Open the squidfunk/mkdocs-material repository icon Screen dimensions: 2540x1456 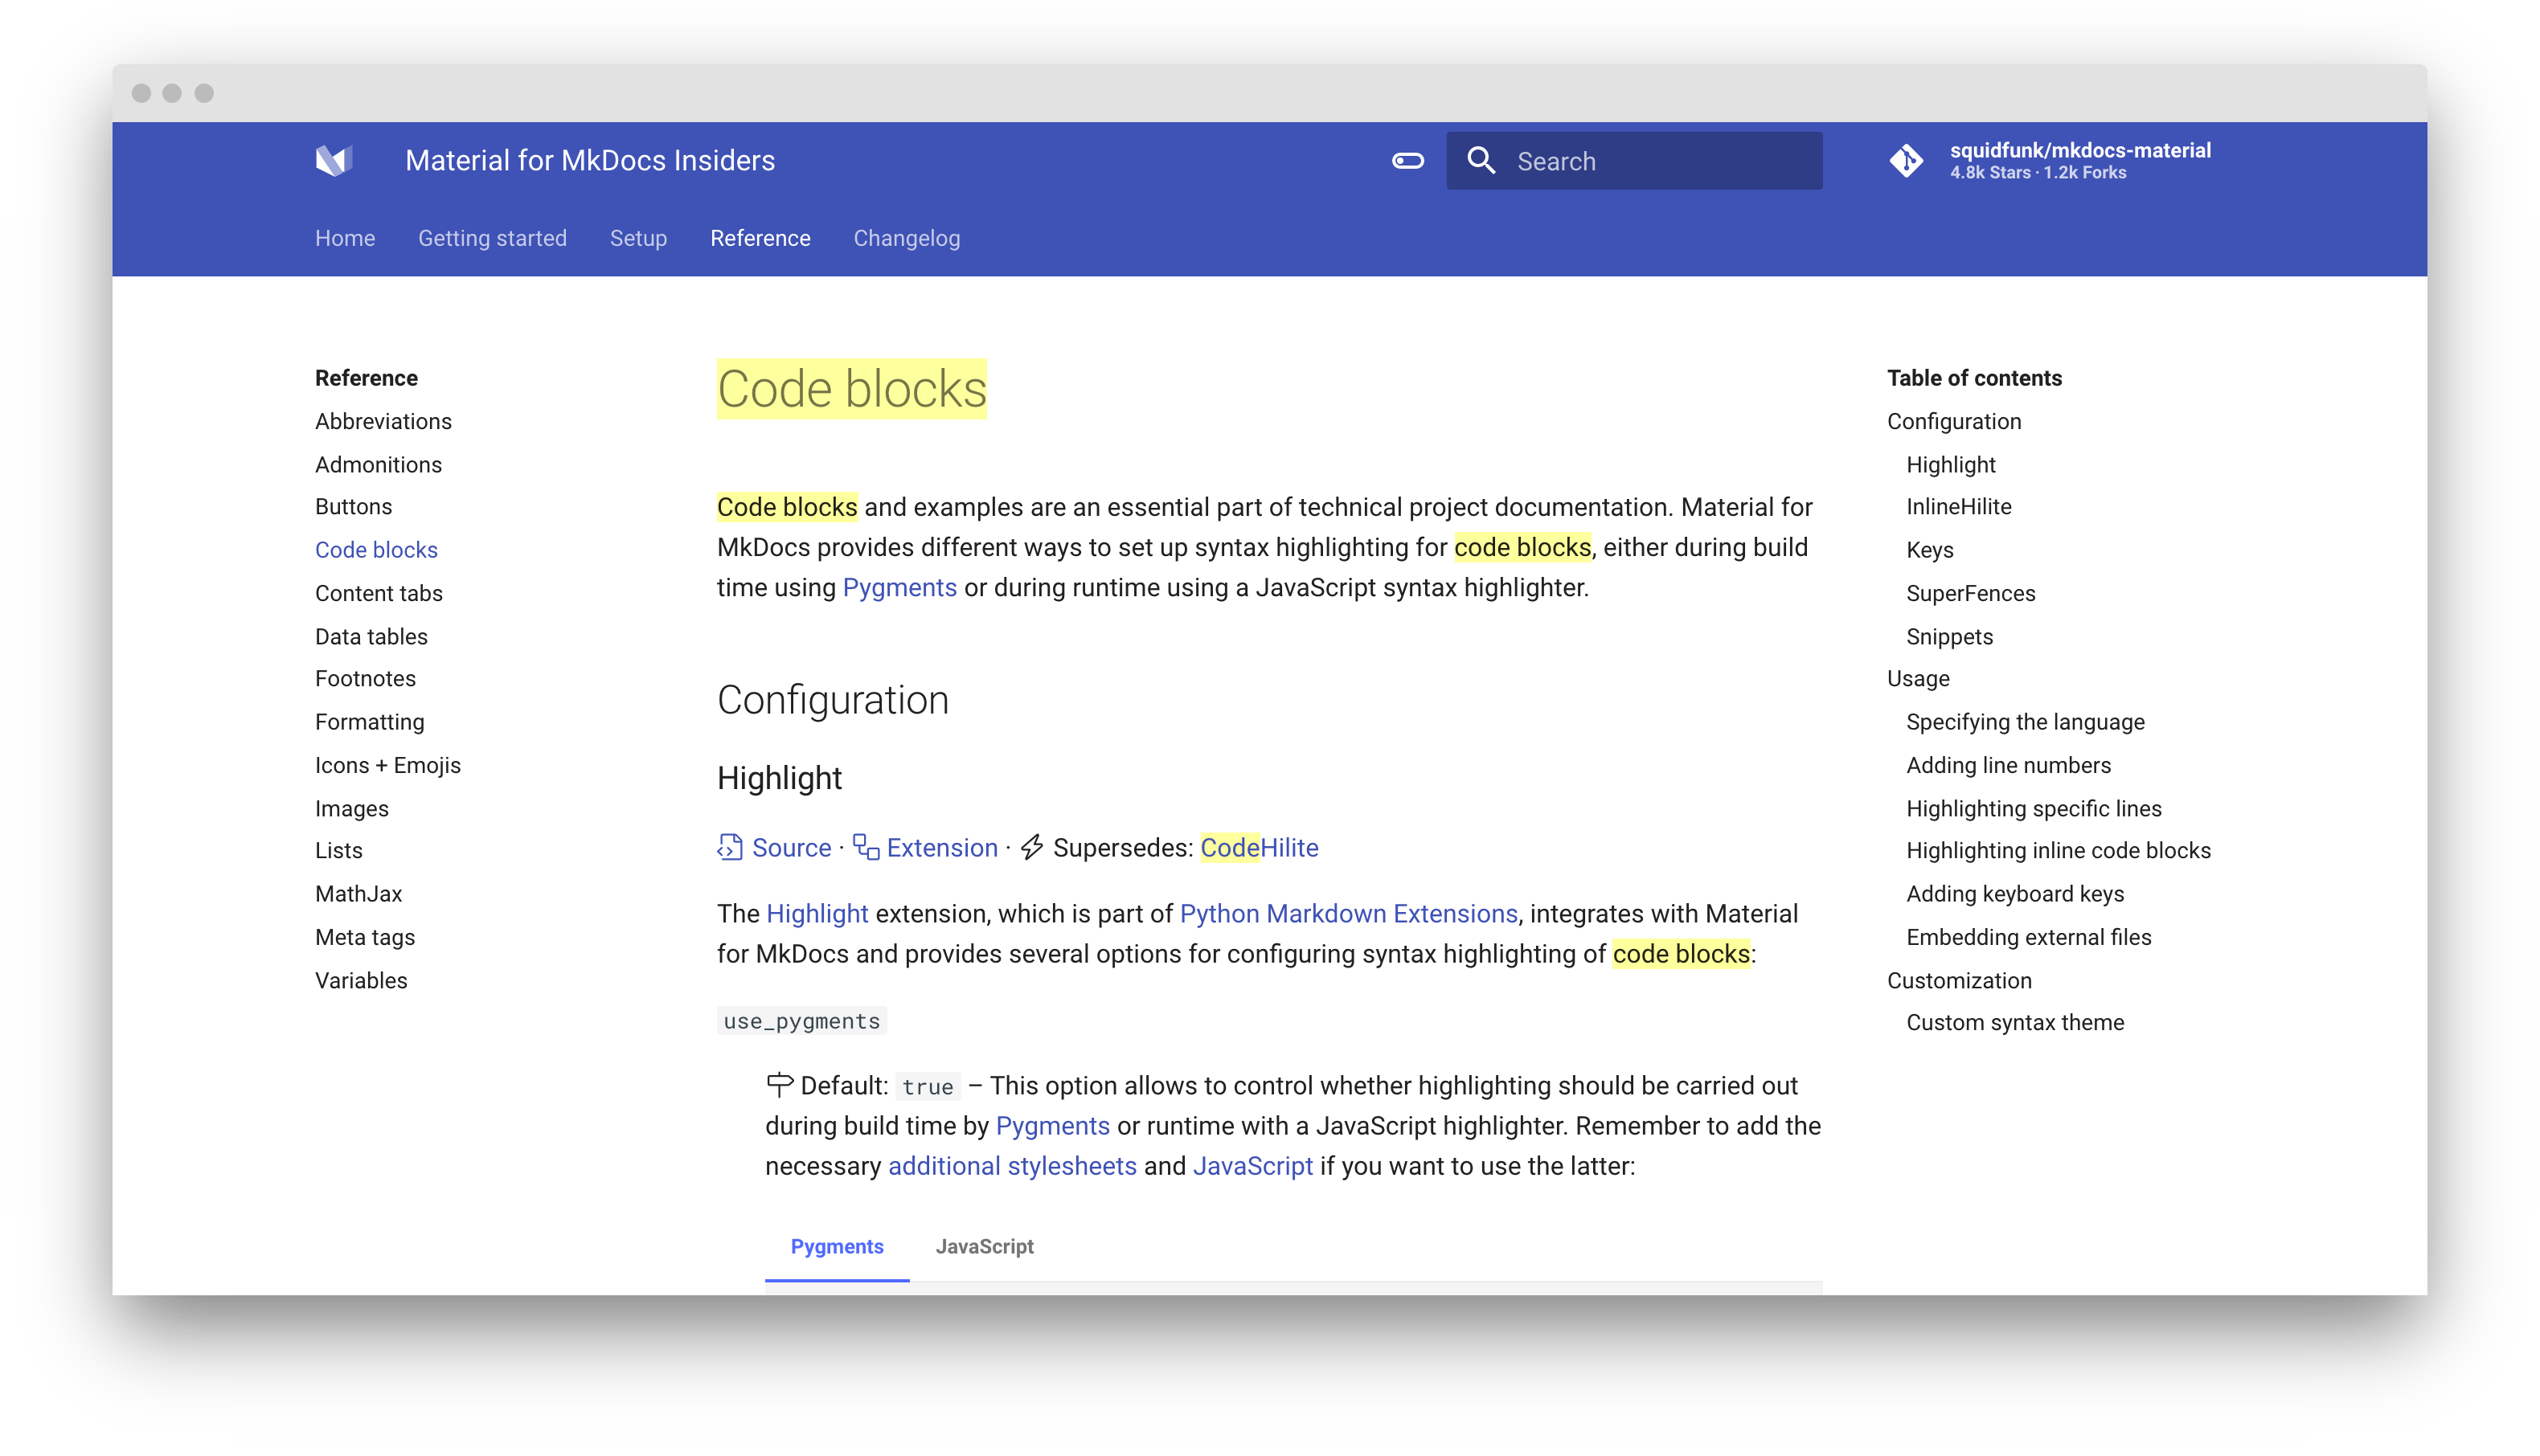coord(1908,161)
